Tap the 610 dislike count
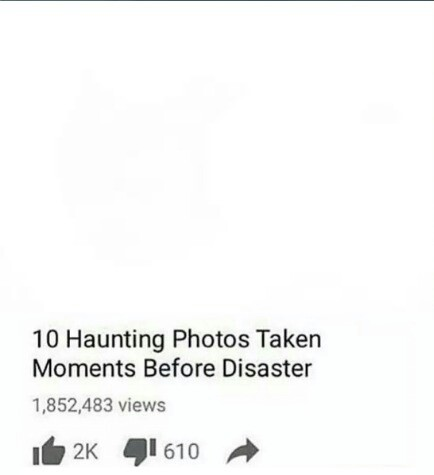The width and height of the screenshot is (434, 475). (181, 451)
